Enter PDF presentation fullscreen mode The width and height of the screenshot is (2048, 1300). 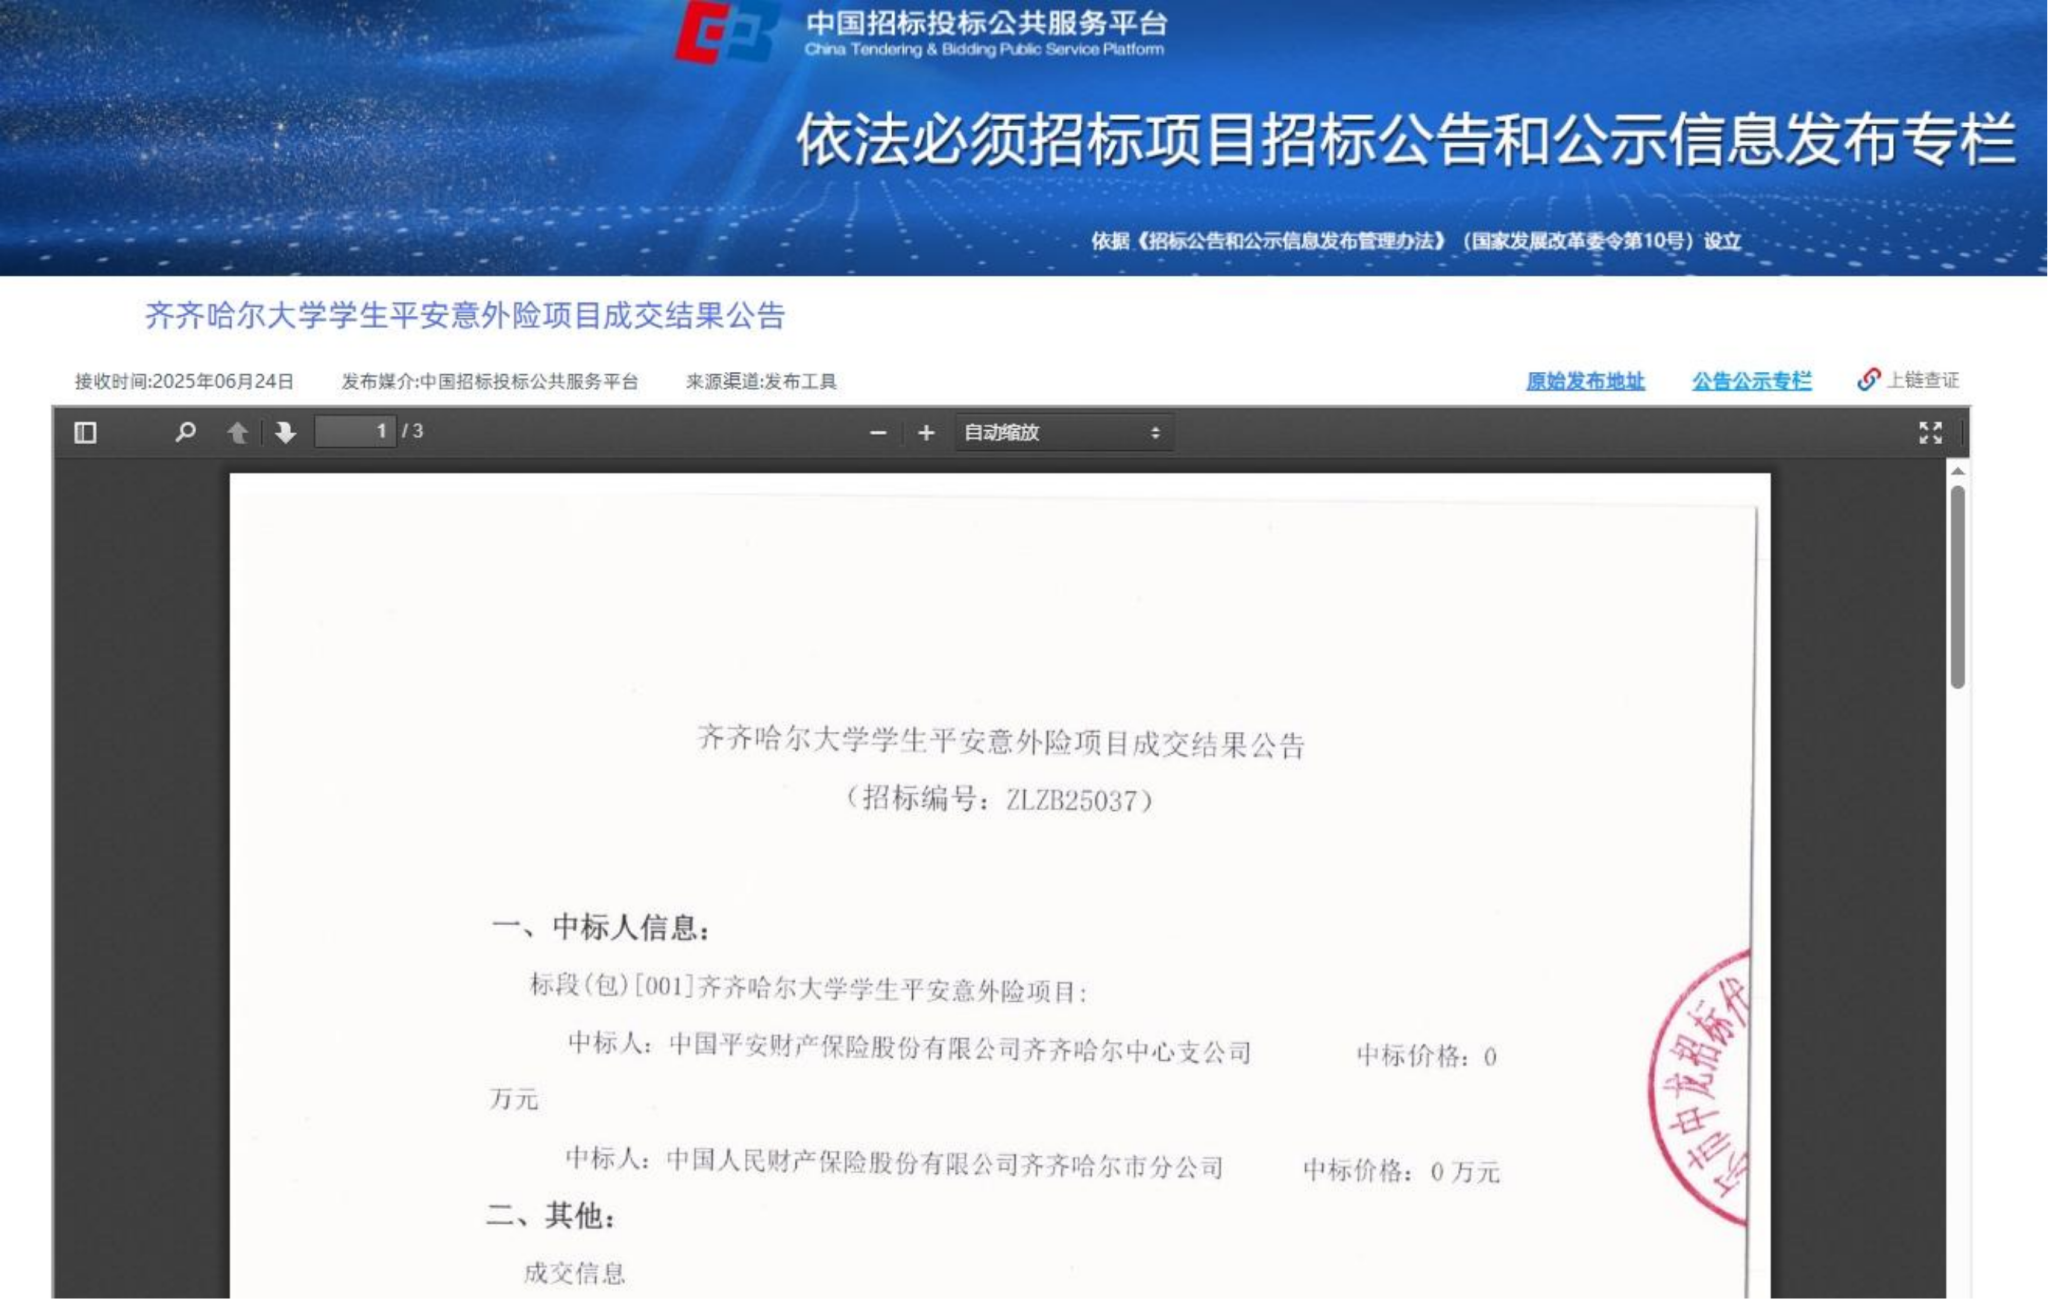(x=1930, y=433)
